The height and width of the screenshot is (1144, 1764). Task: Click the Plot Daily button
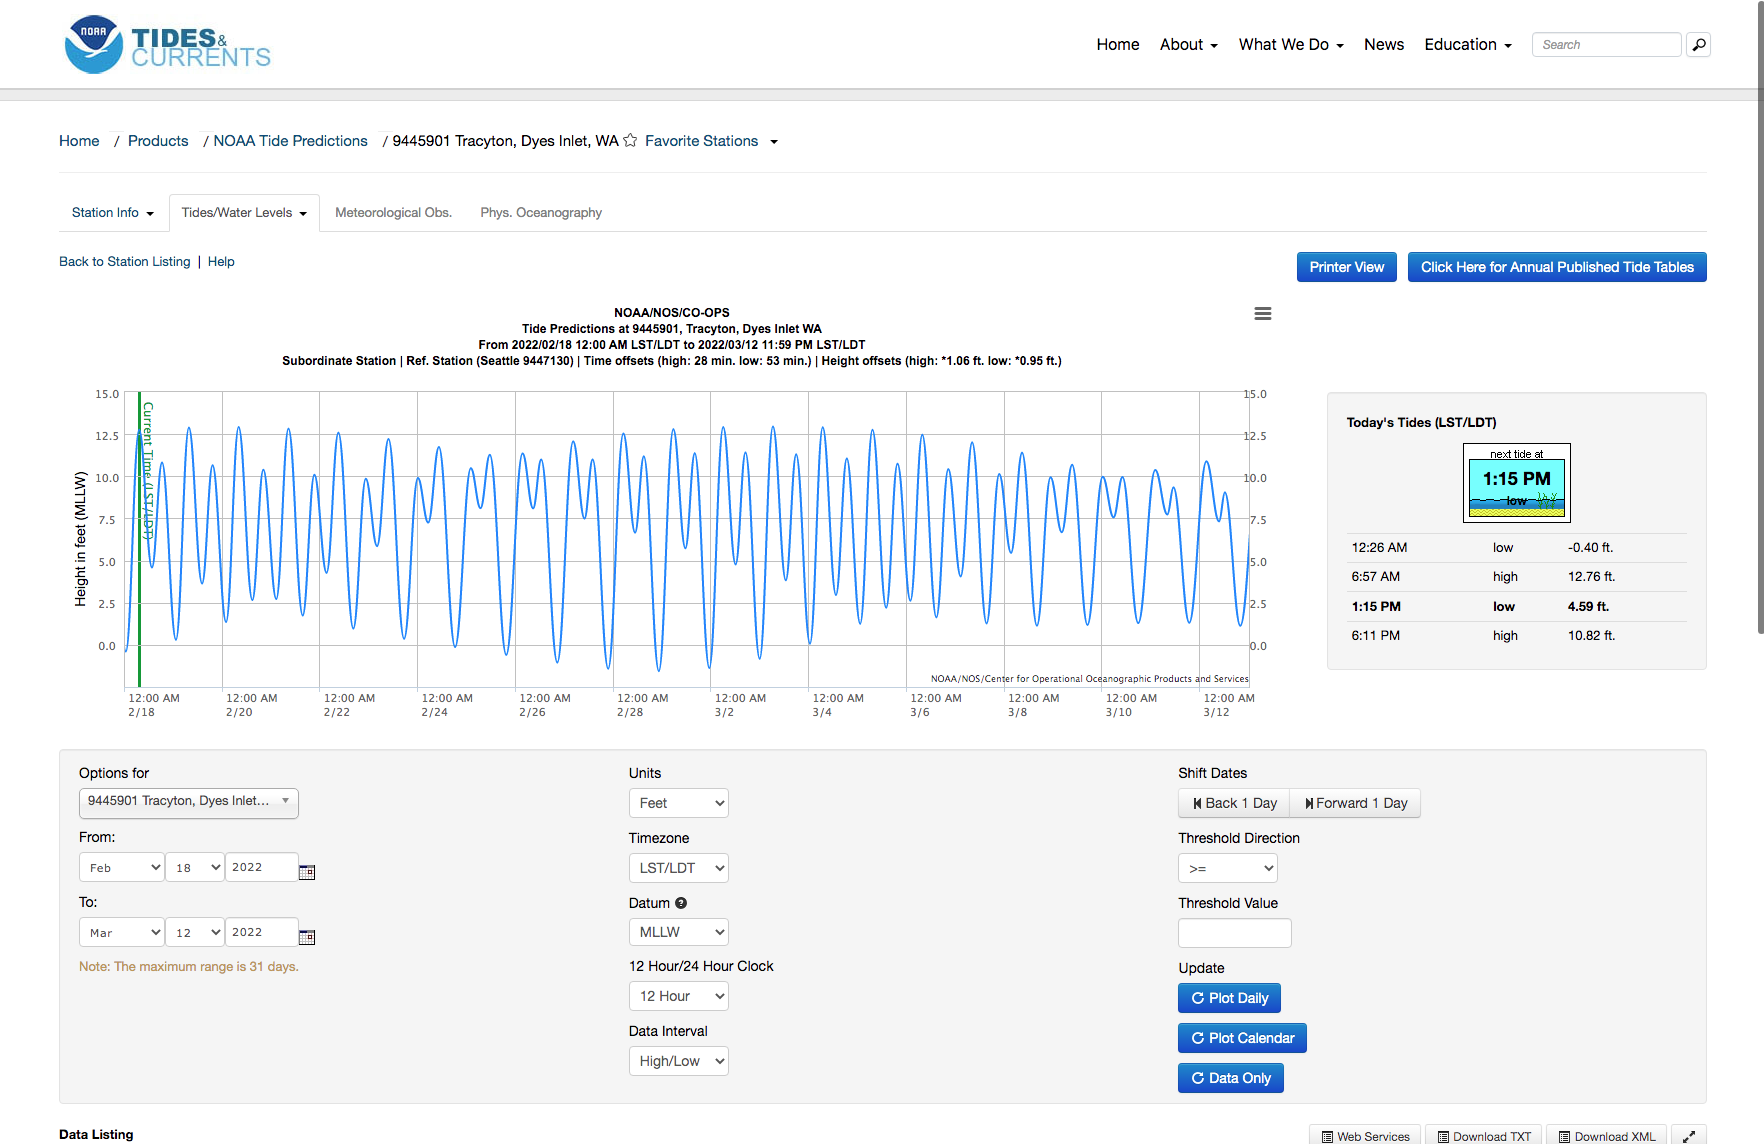click(1229, 998)
